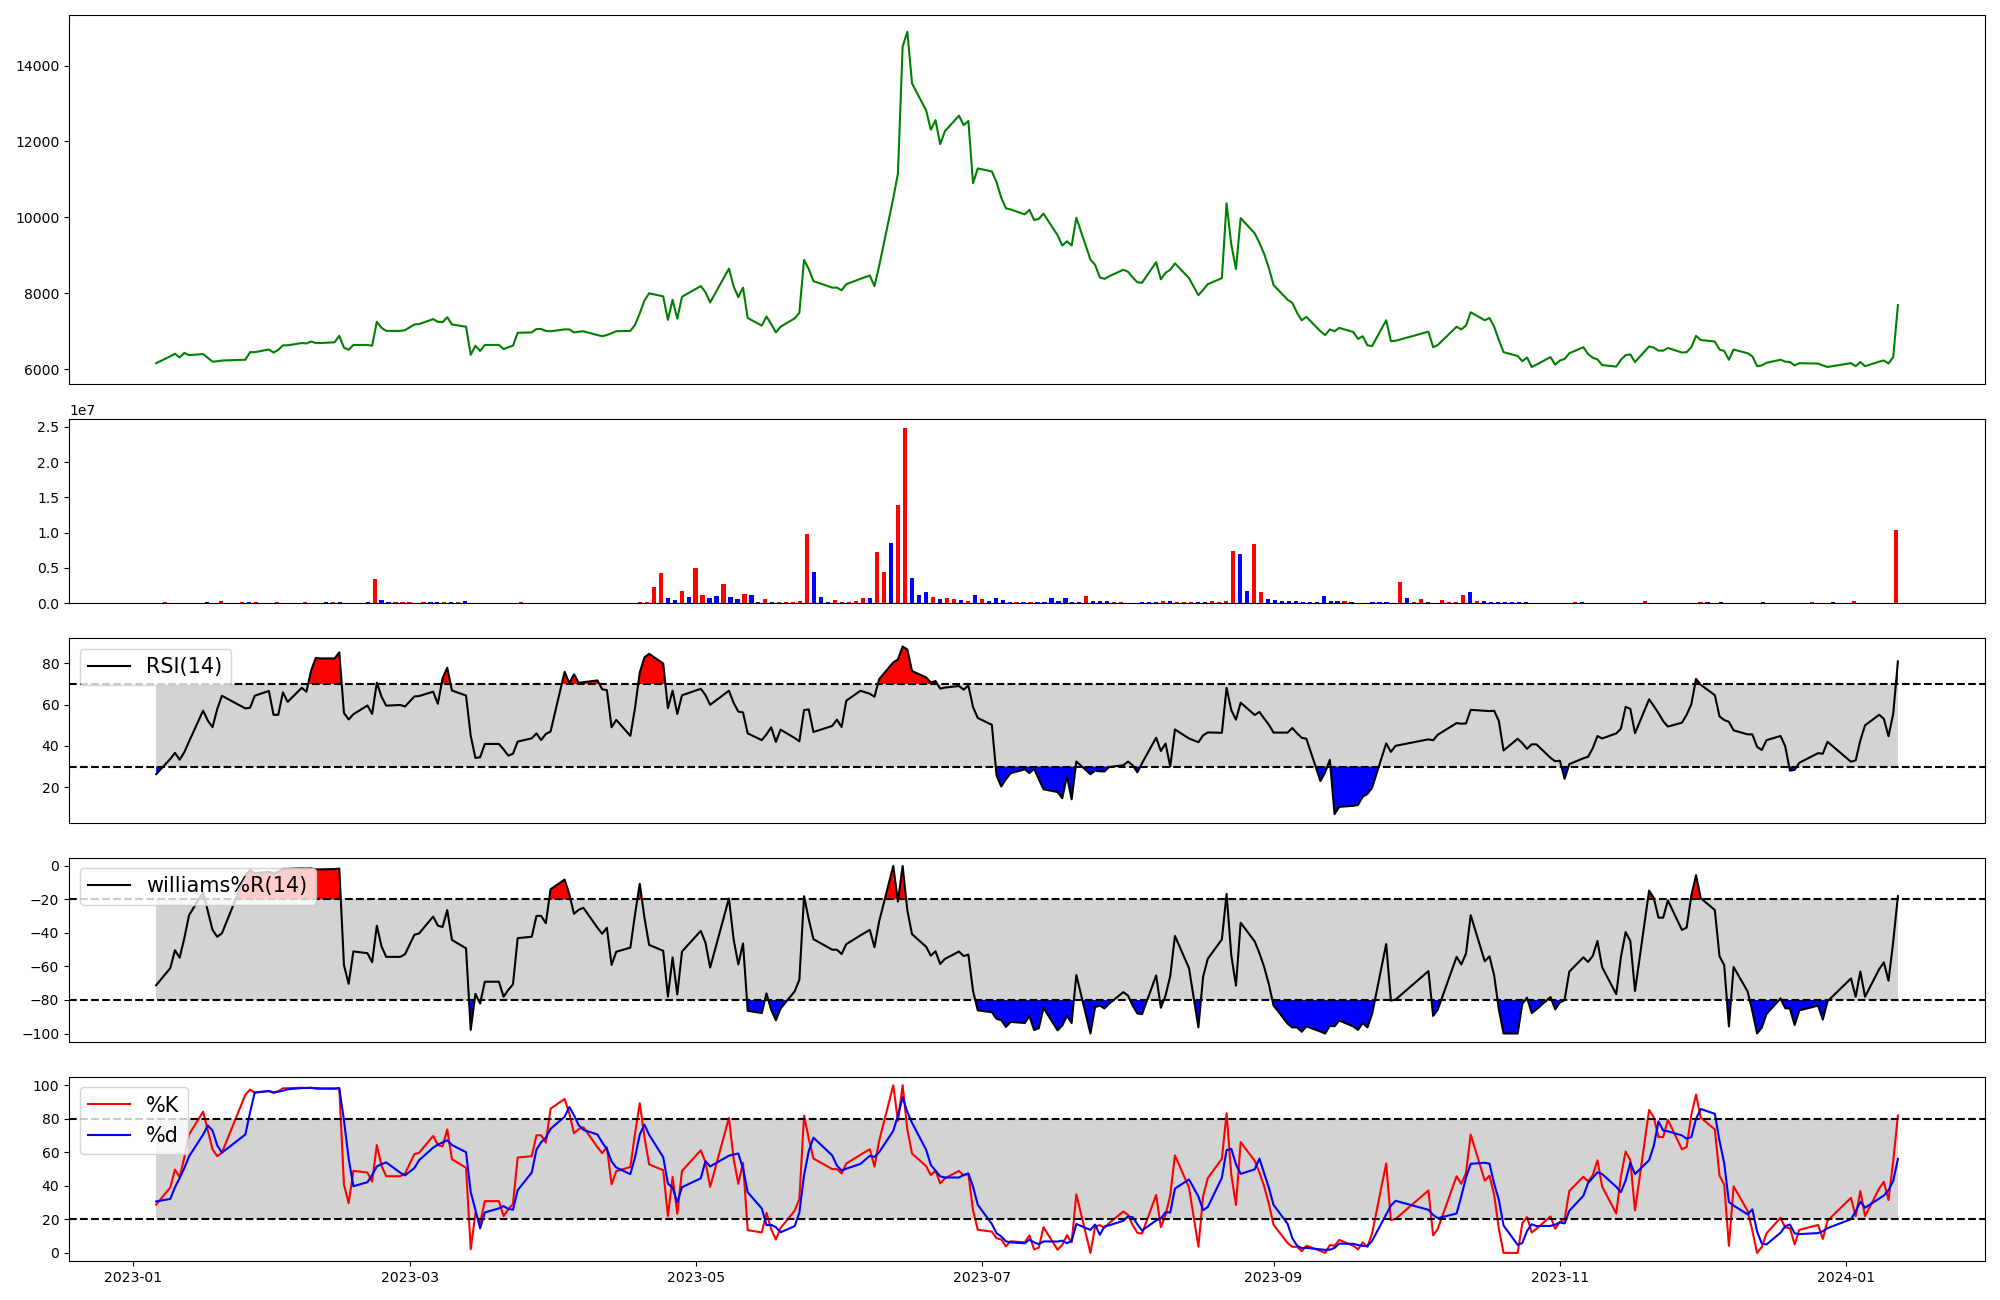Click the 1e7 volume scale label

pos(82,410)
